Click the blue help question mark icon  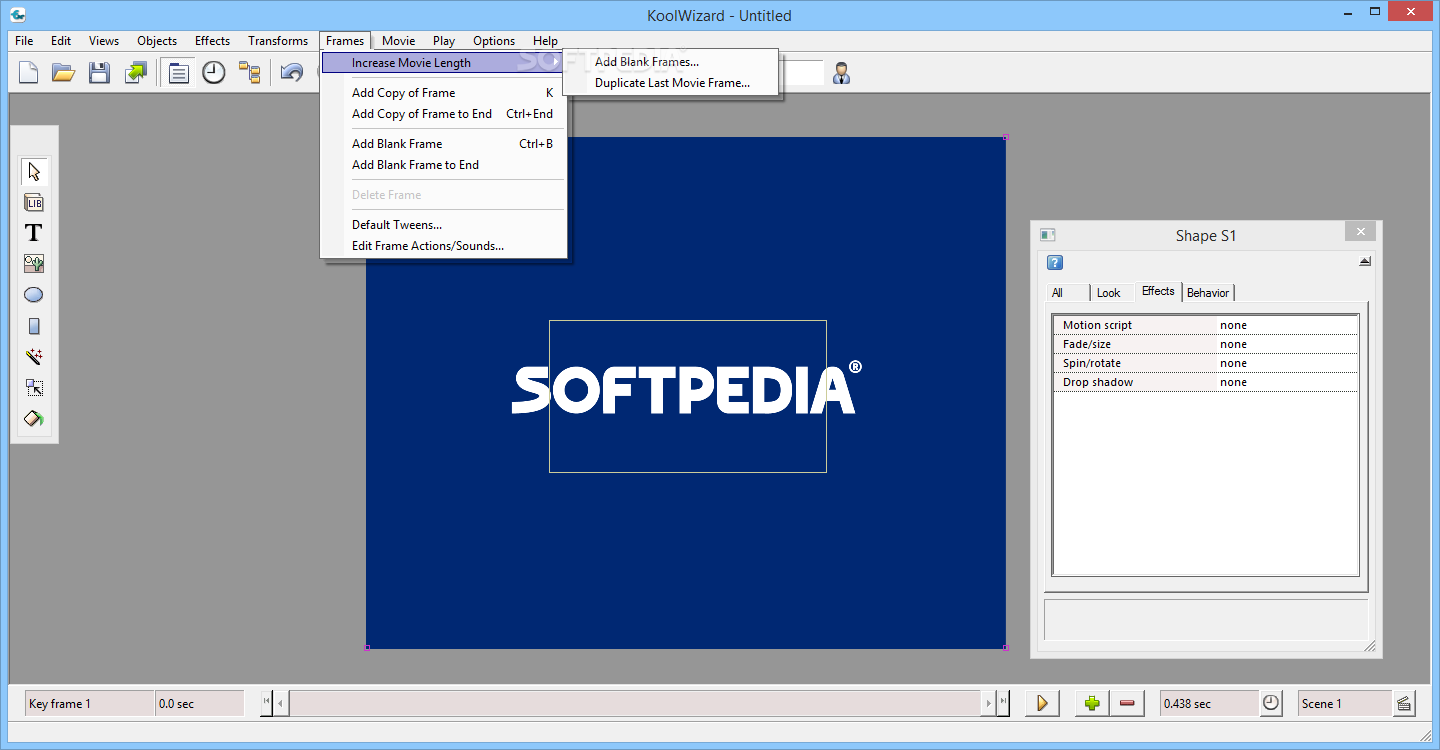(1055, 263)
